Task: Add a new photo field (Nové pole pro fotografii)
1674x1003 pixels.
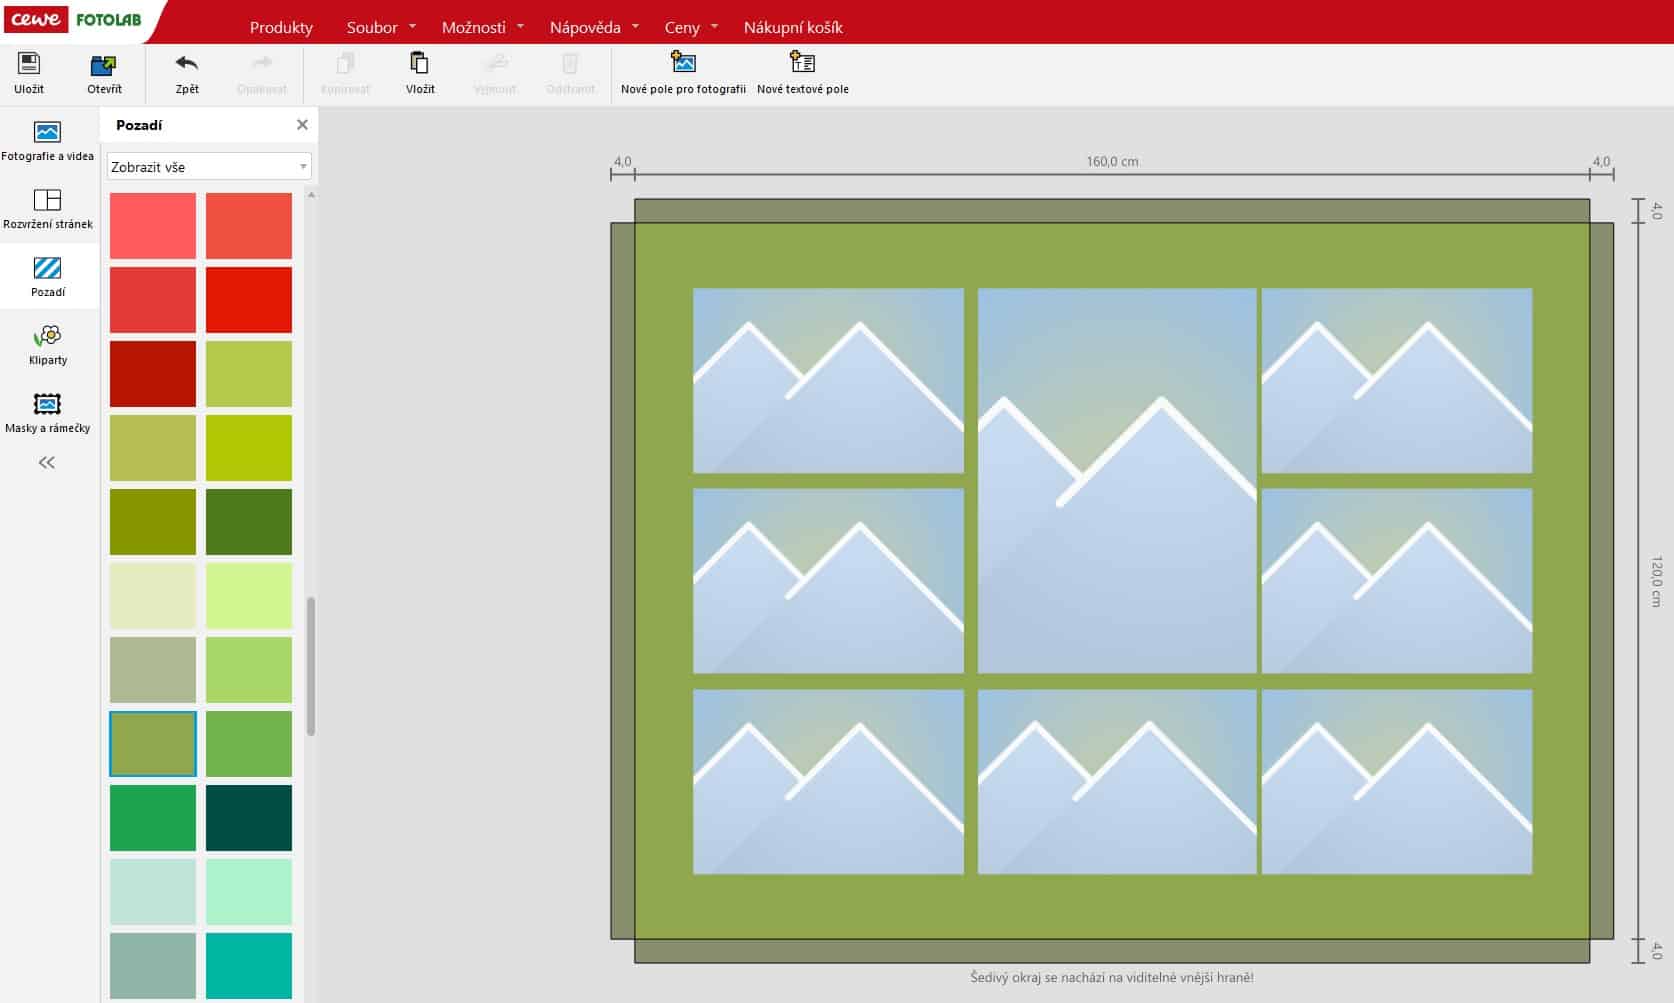Action: 683,66
